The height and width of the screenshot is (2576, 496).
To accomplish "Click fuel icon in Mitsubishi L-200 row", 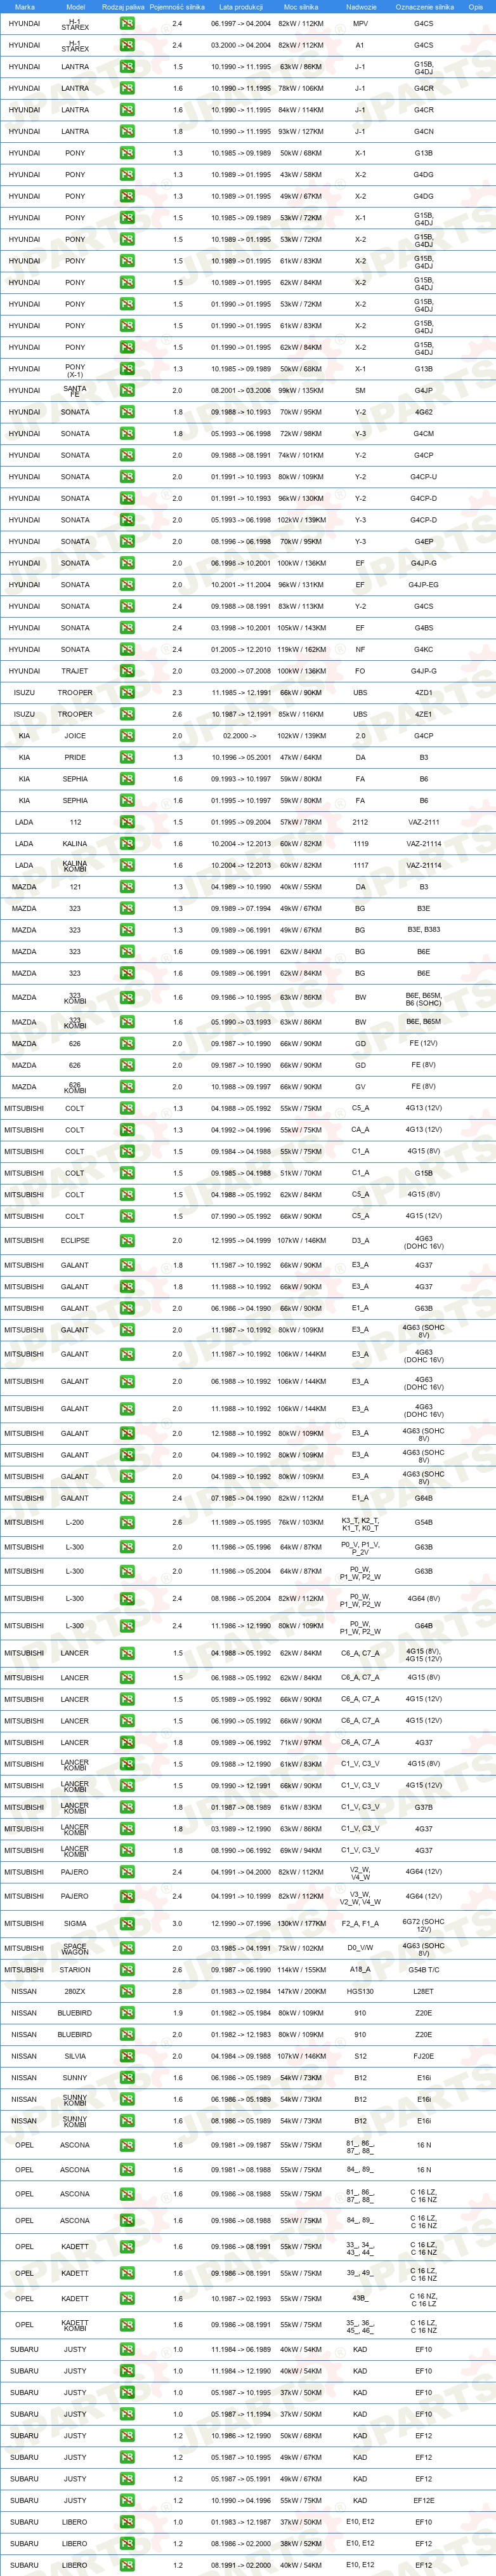I will point(127,1523).
